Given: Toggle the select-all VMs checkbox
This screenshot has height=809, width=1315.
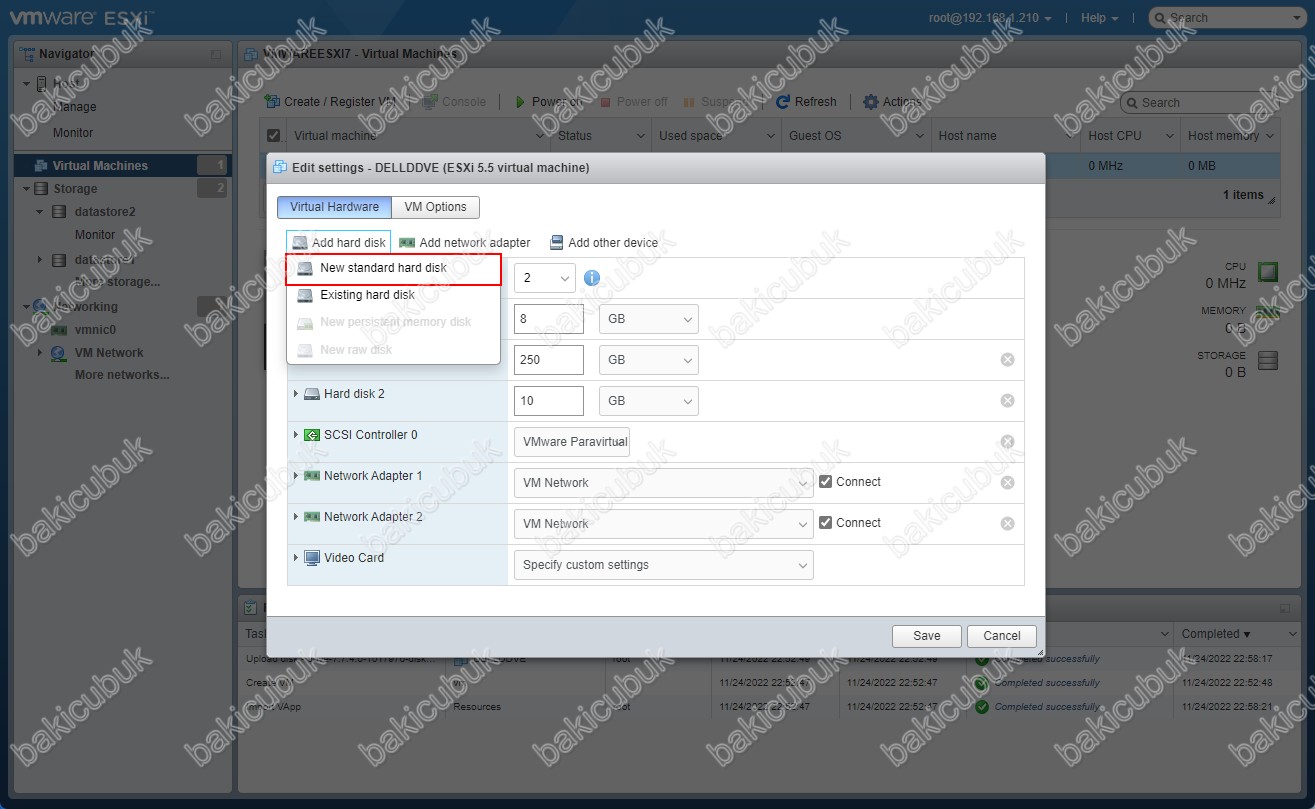Looking at the screenshot, I should coord(274,135).
